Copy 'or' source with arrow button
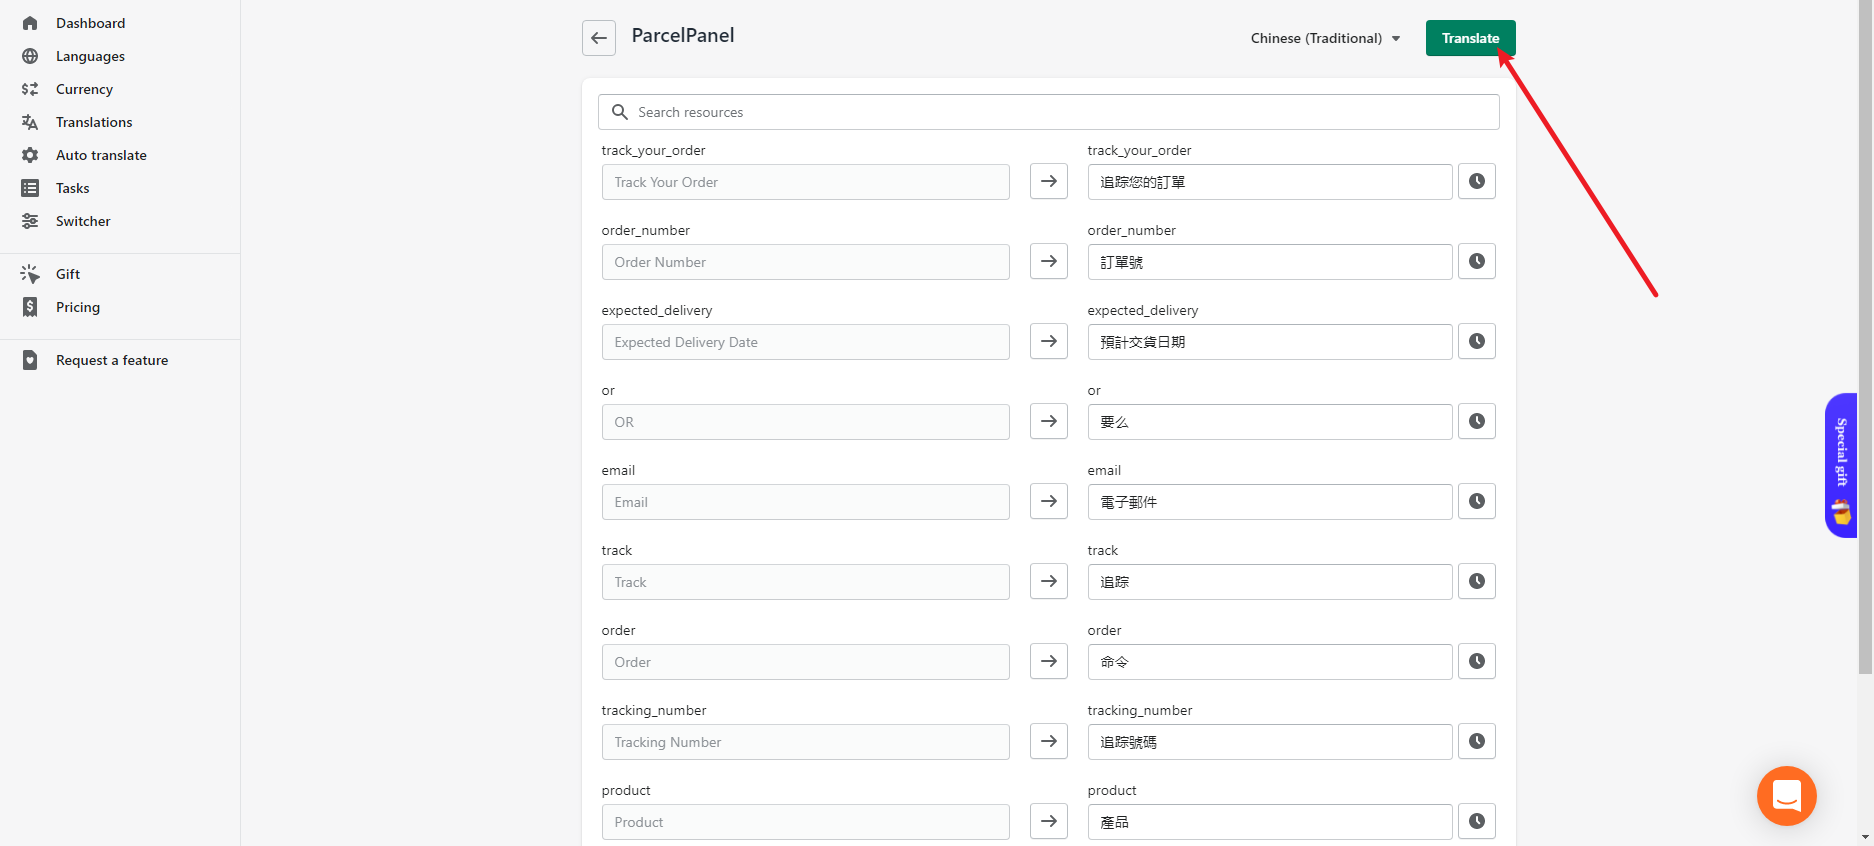Viewport: 1874px width, 846px height. click(1049, 421)
